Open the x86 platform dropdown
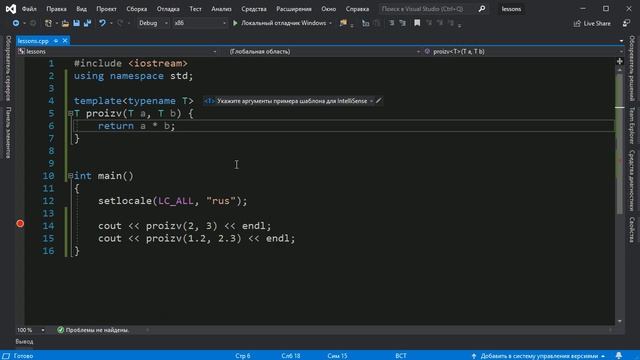This screenshot has height=360, width=640. pos(200,23)
